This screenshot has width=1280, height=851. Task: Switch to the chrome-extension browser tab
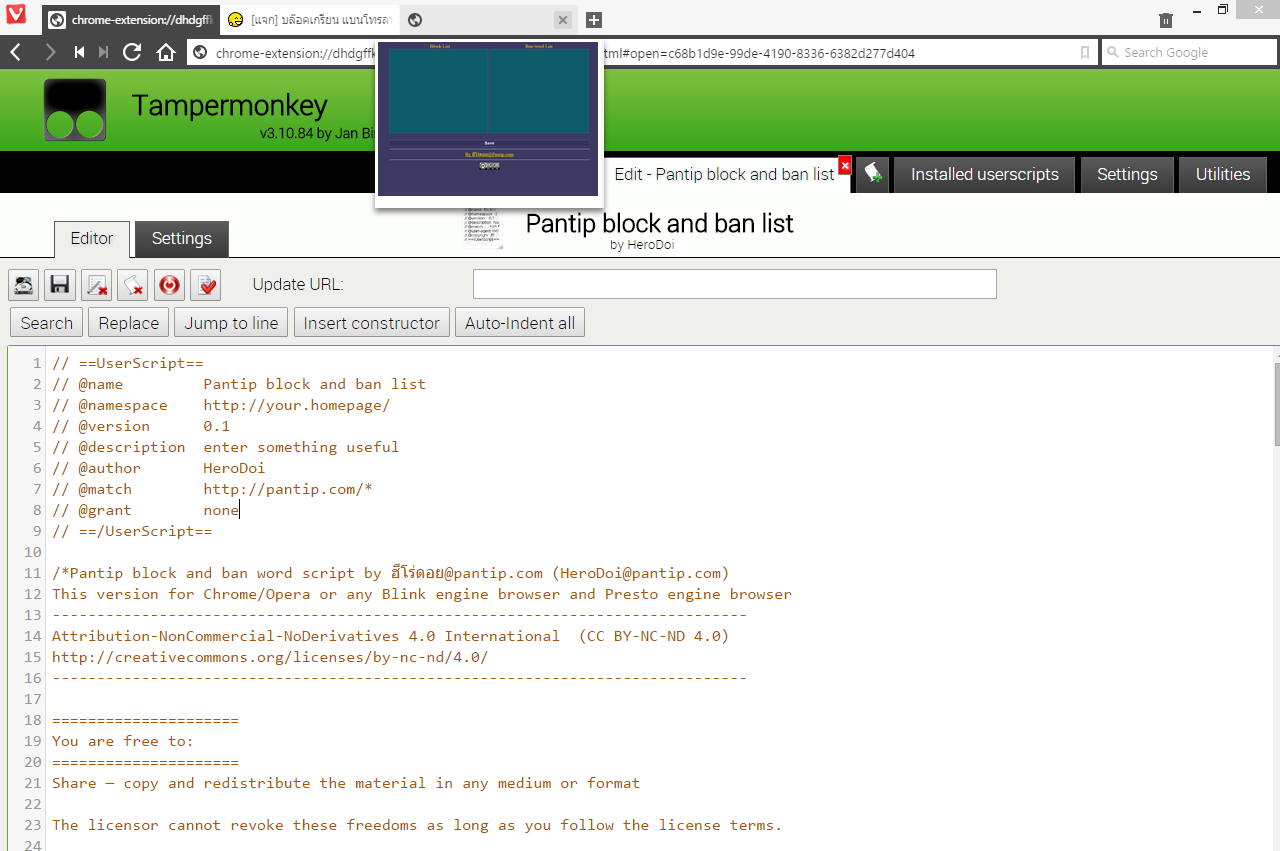[130, 20]
